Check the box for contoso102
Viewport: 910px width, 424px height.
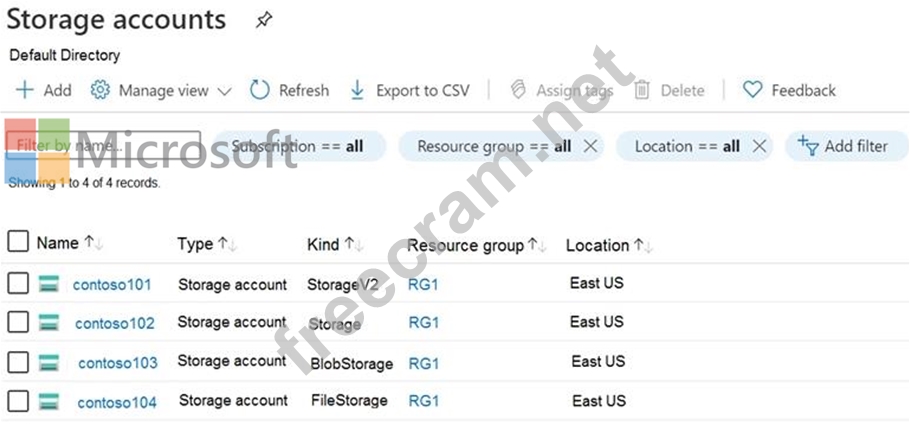click(x=18, y=322)
